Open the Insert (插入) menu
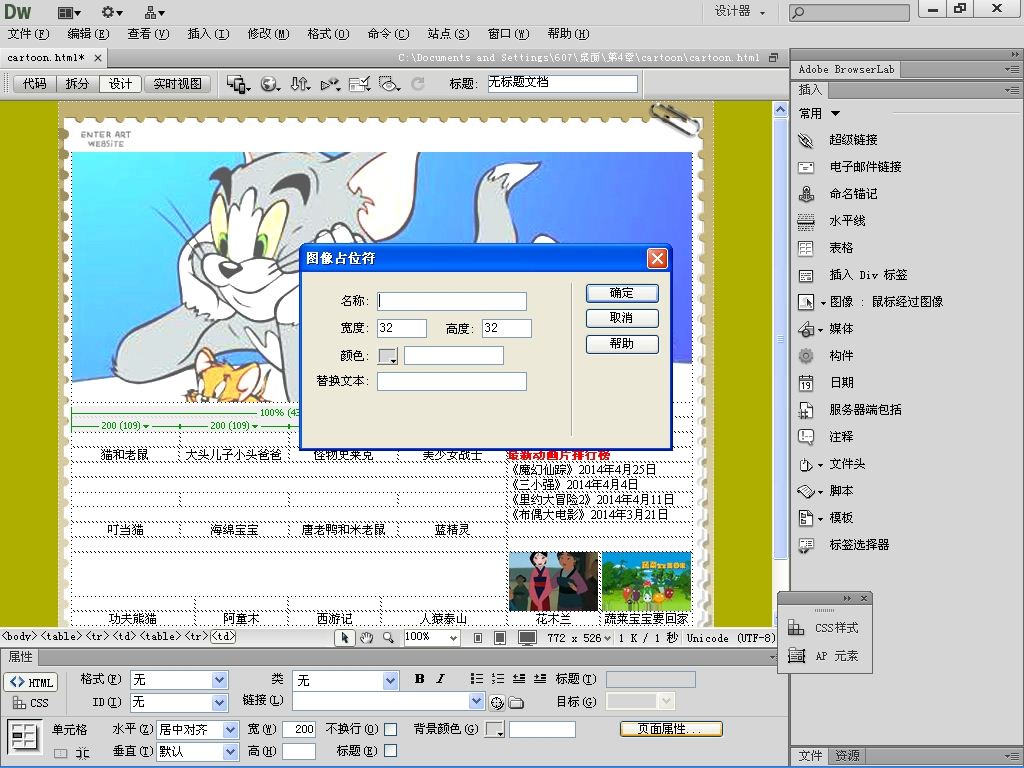This screenshot has width=1024, height=768. (x=208, y=34)
